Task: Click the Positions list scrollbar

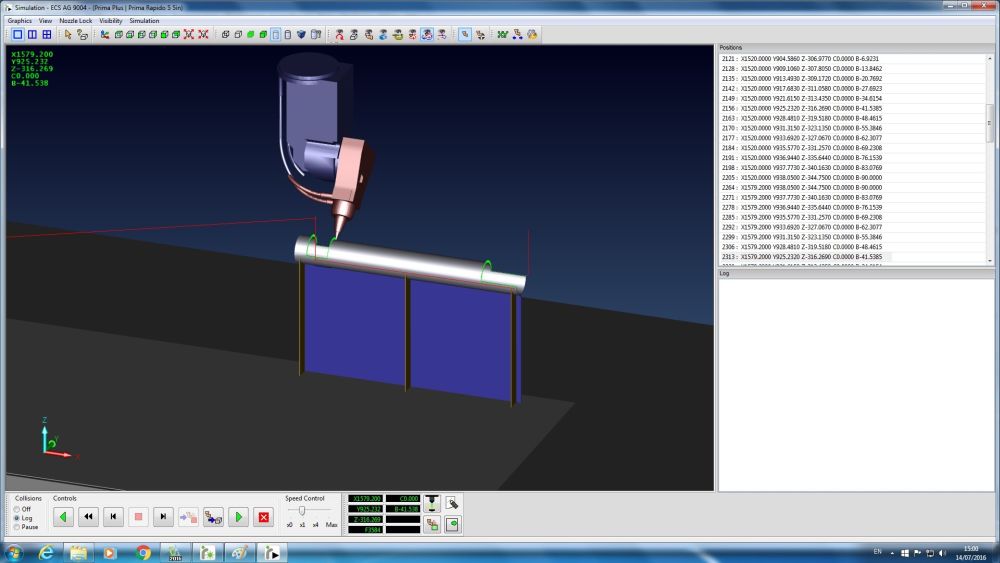Action: point(990,124)
